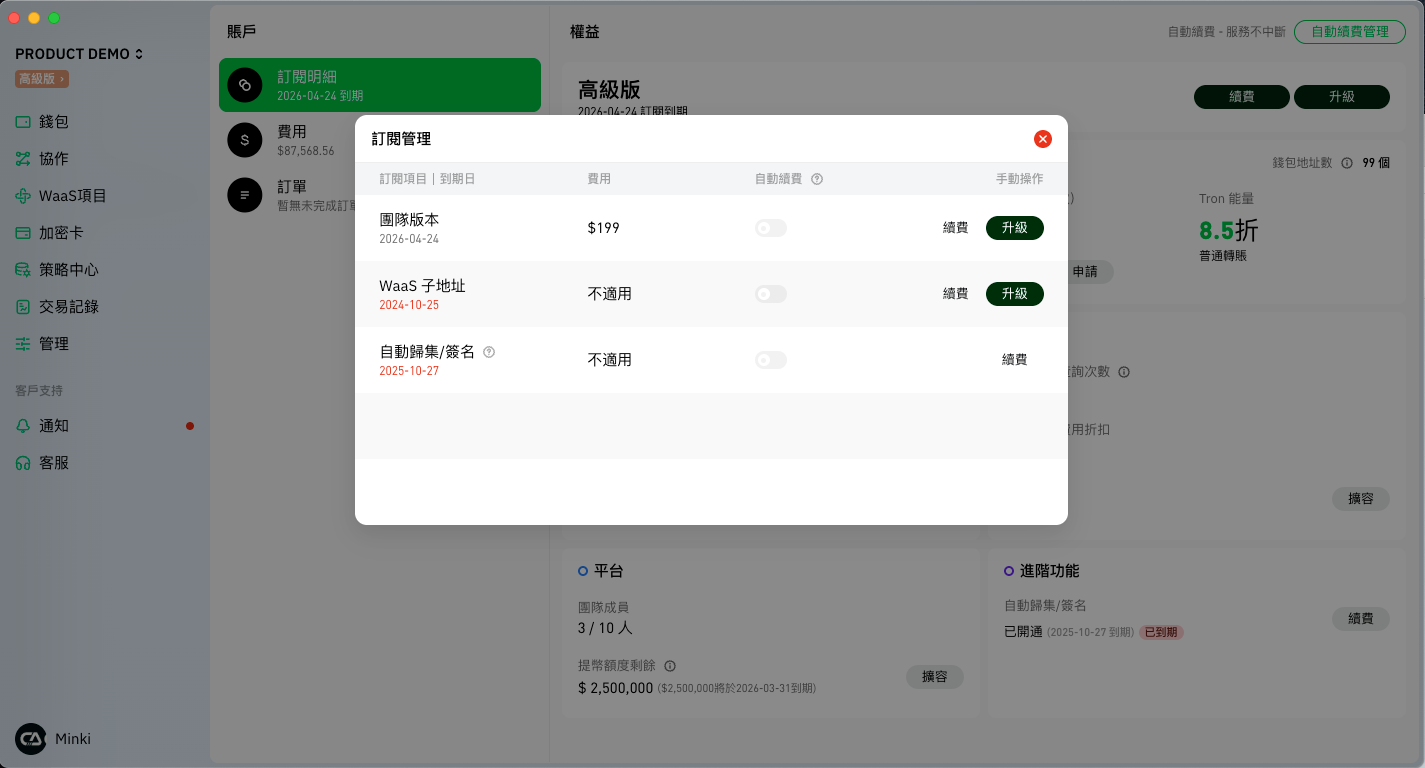Viewport: 1425px width, 768px height.
Task: Click 續費 link for 自動歸集/簽名 row
Action: 1014,360
